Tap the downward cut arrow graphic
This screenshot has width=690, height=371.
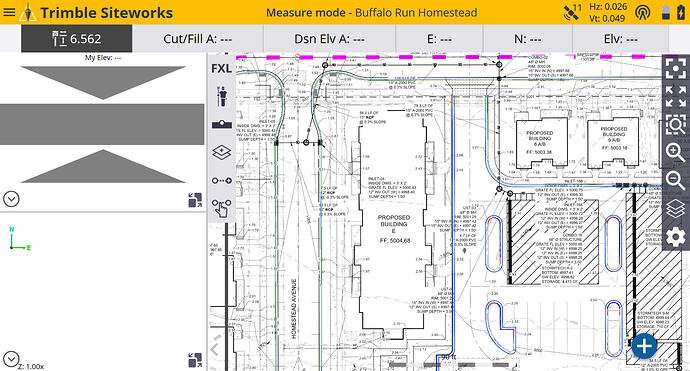pos(103,82)
